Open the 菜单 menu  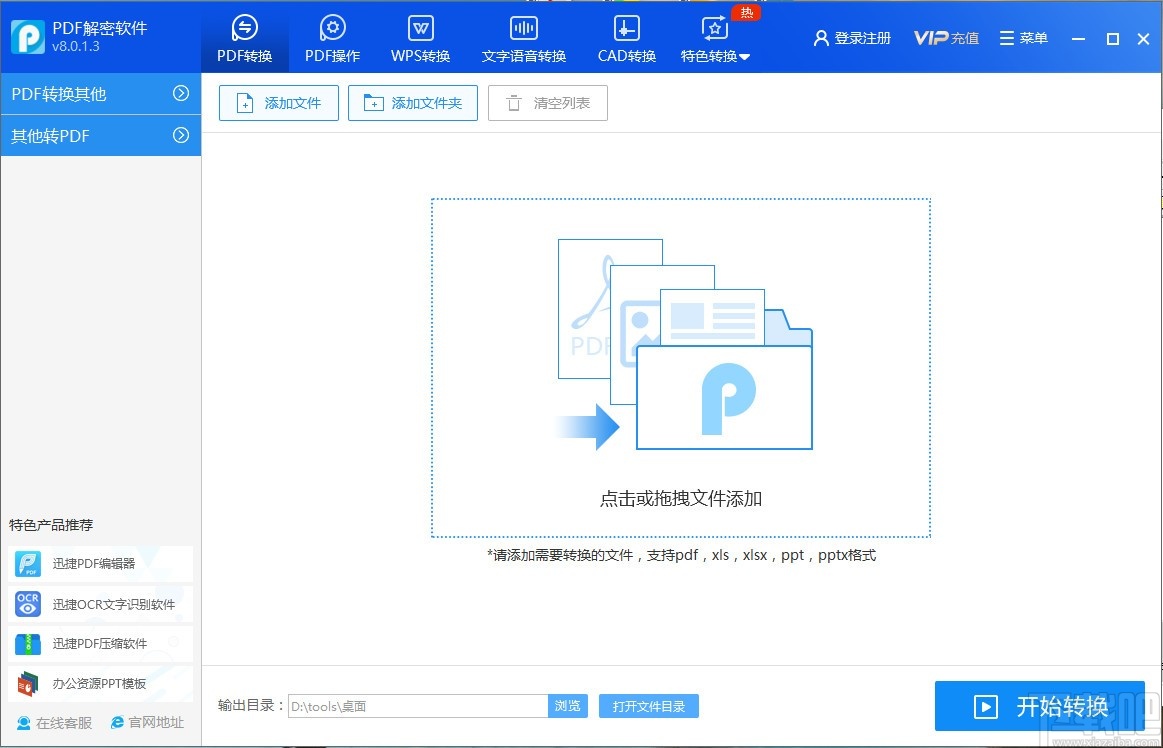(x=1022, y=37)
